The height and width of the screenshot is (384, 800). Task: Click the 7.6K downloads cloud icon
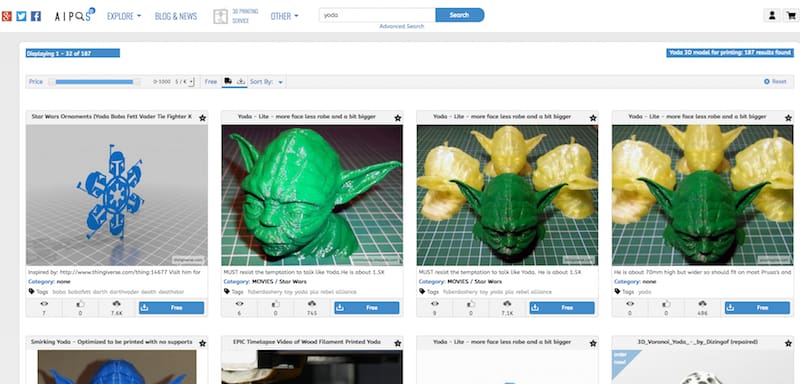click(117, 304)
